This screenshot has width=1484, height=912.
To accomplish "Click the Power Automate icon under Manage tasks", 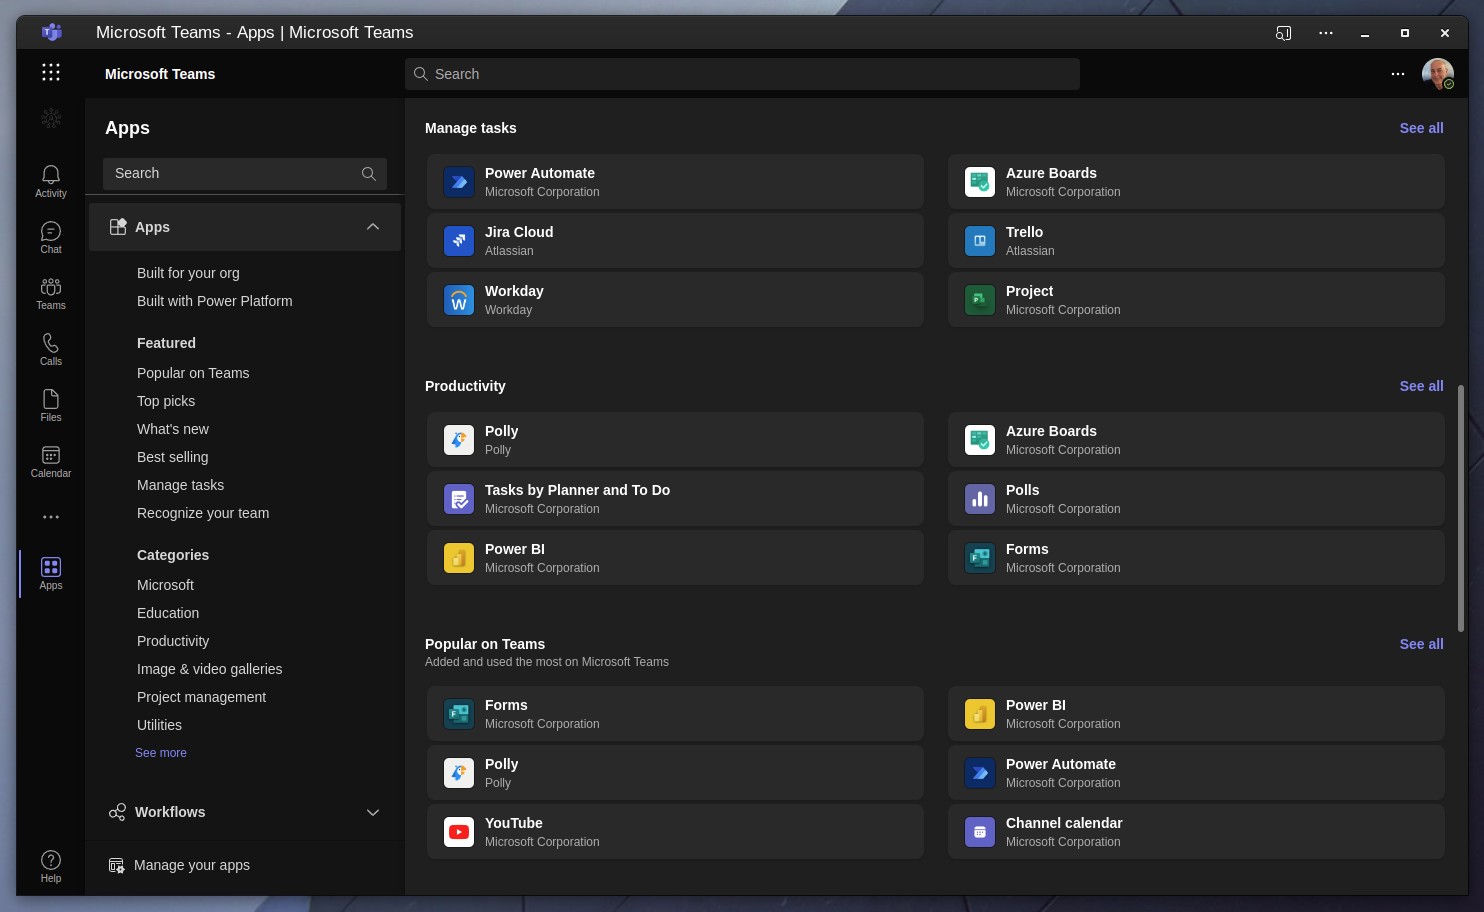I will [x=459, y=182].
